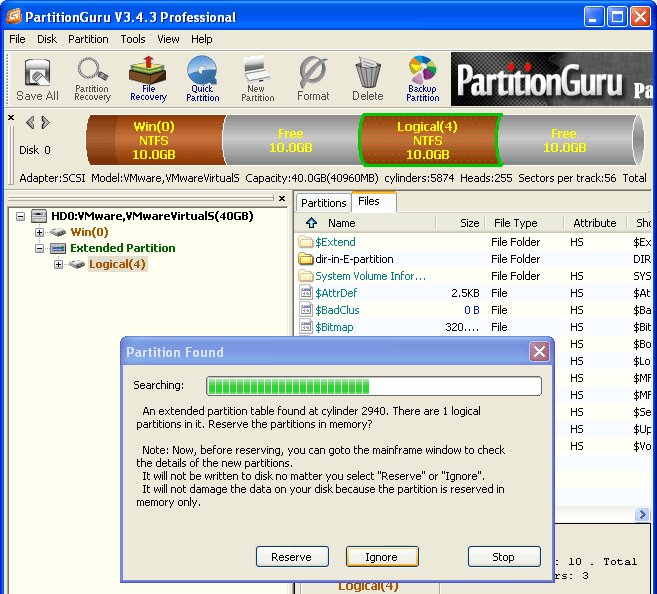The height and width of the screenshot is (594, 657).
Task: Expand the Win(0) tree node
Action: pyautogui.click(x=39, y=232)
